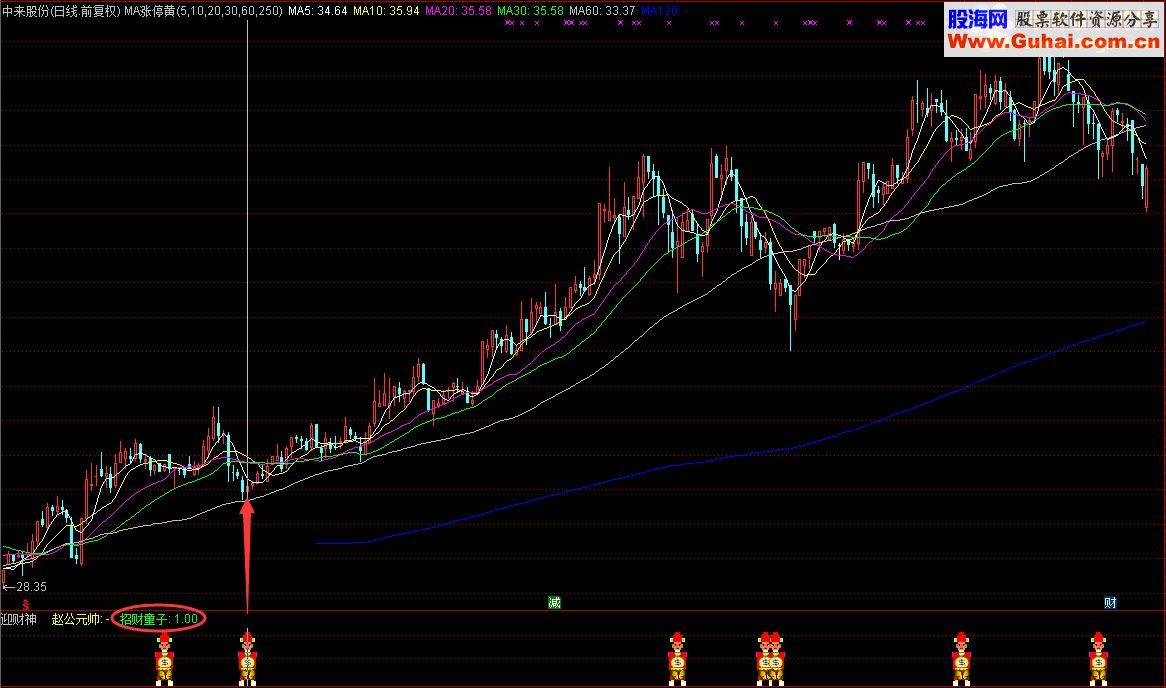Click the green 招财童子: 1.00 value

pos(158,619)
